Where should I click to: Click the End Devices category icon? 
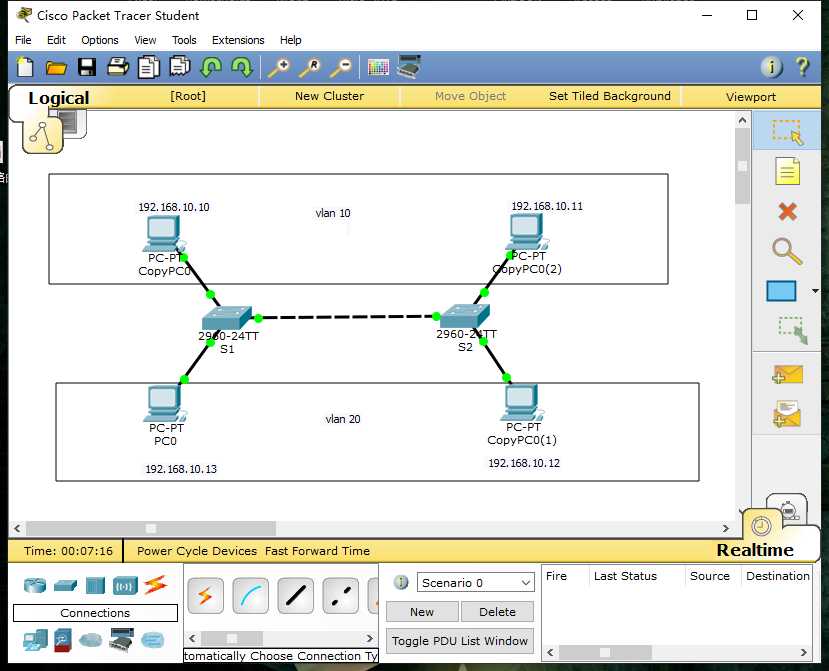(x=35, y=640)
